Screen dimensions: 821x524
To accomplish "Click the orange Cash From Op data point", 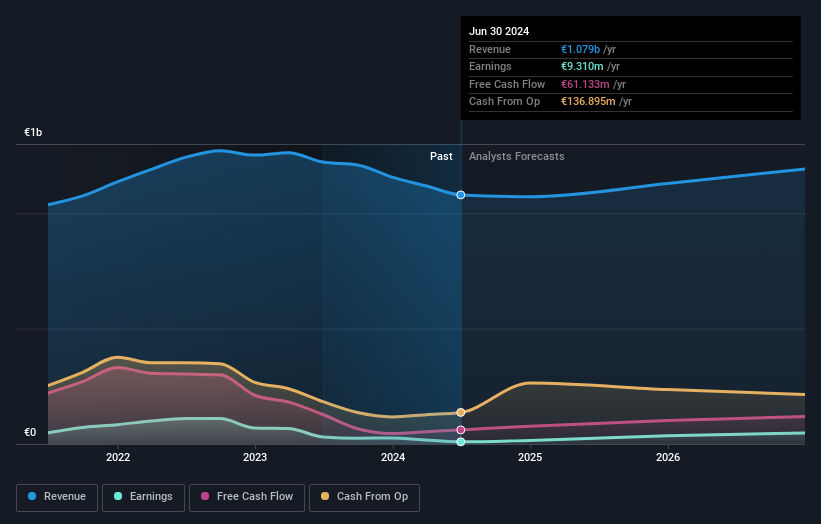I will (461, 412).
